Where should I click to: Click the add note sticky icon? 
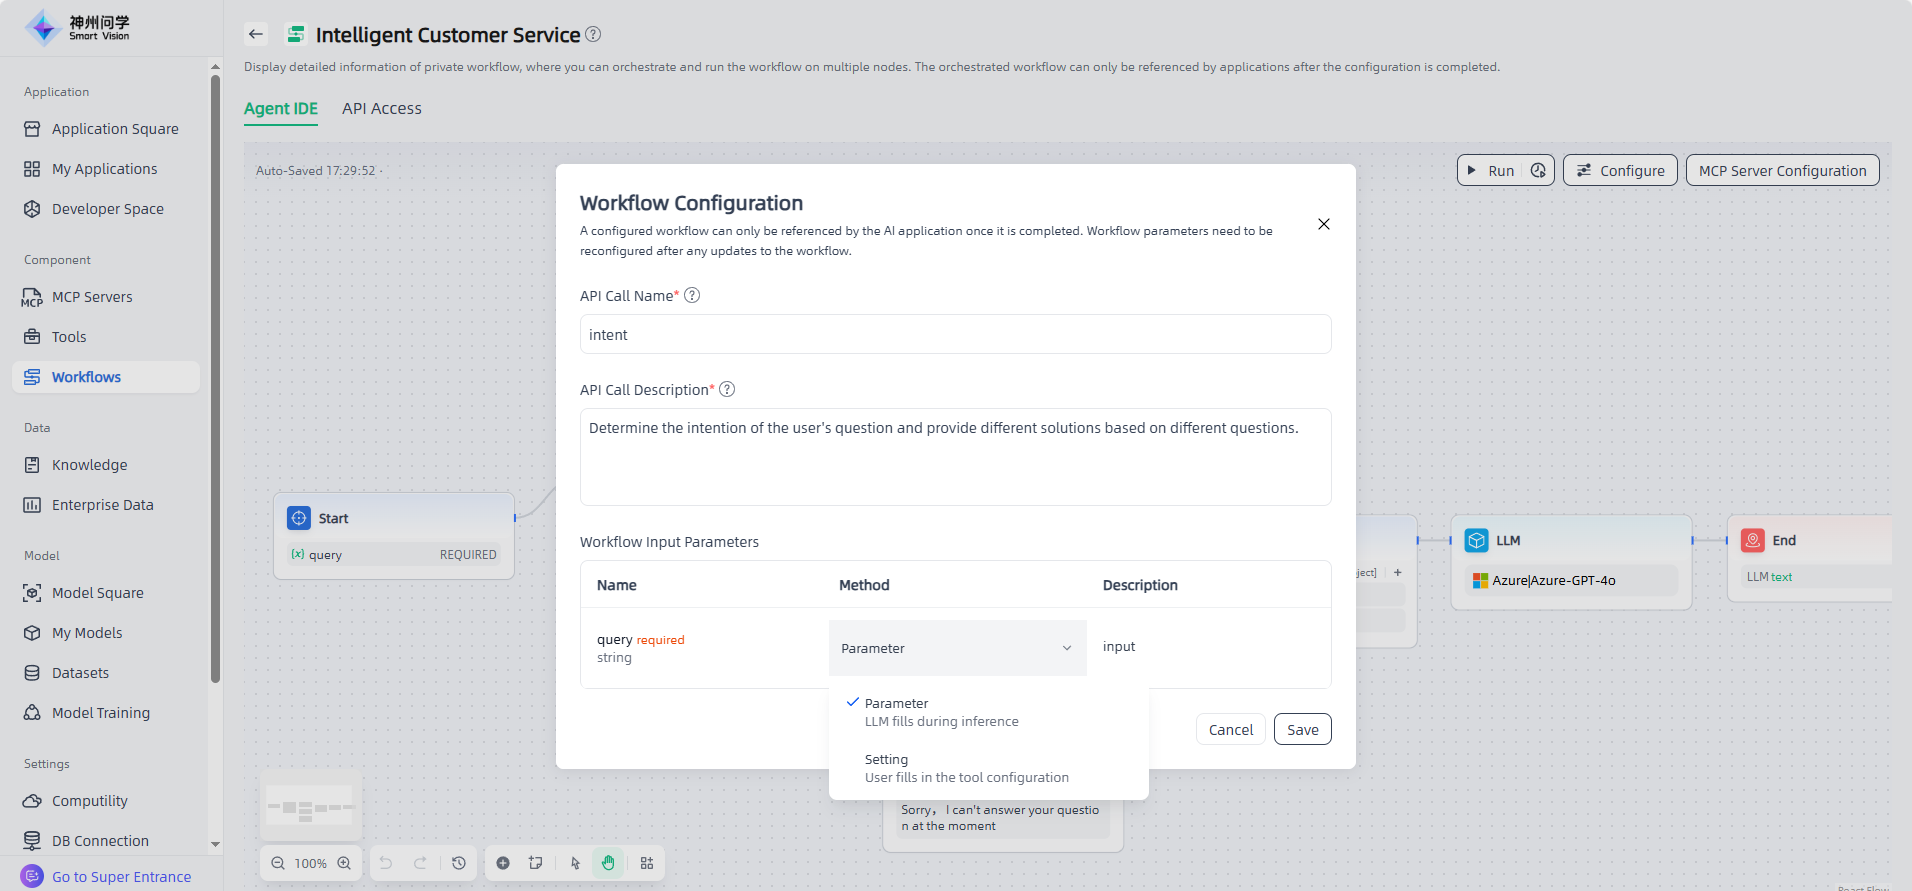[x=536, y=863]
